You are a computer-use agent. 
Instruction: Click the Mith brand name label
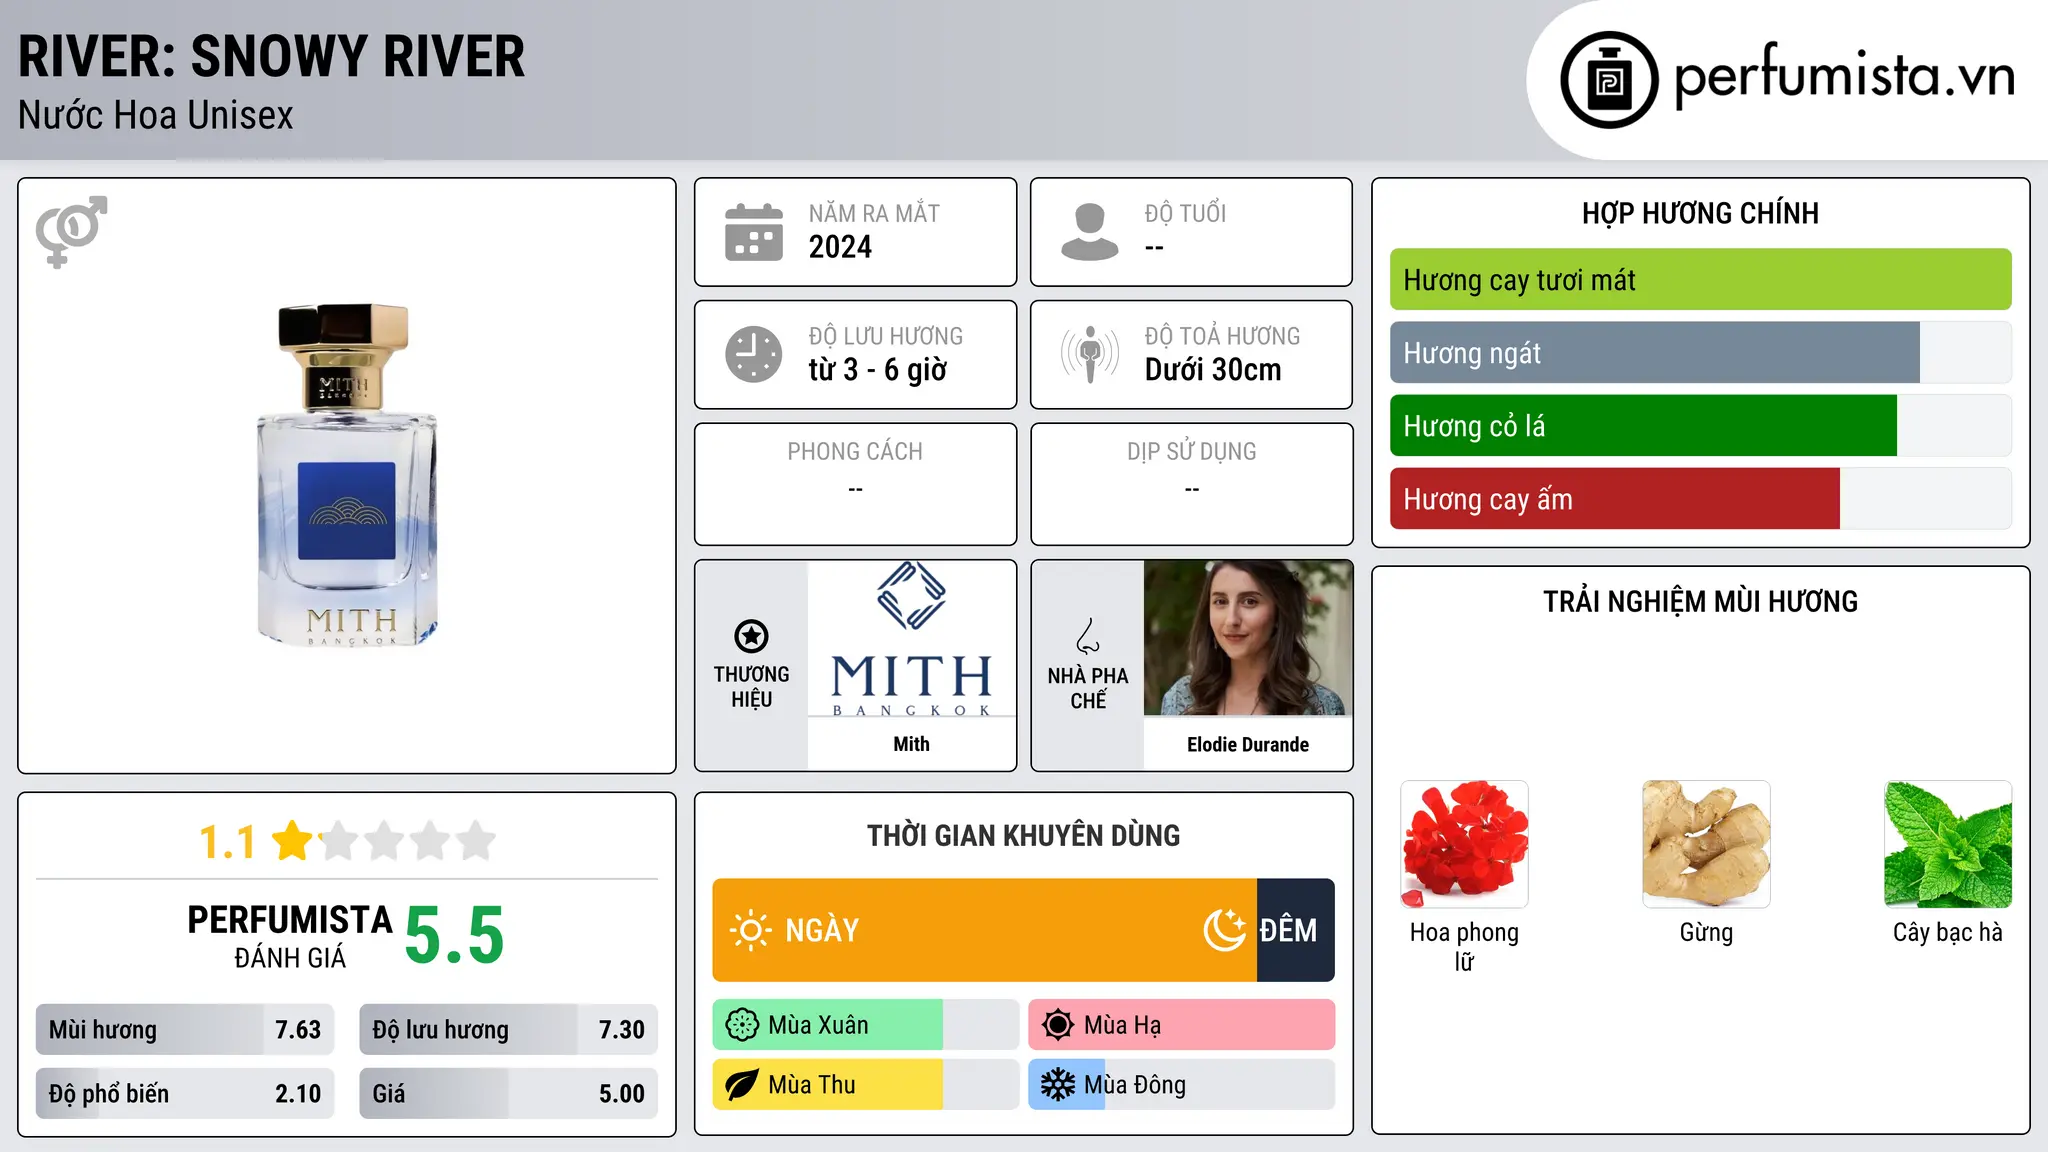(911, 744)
